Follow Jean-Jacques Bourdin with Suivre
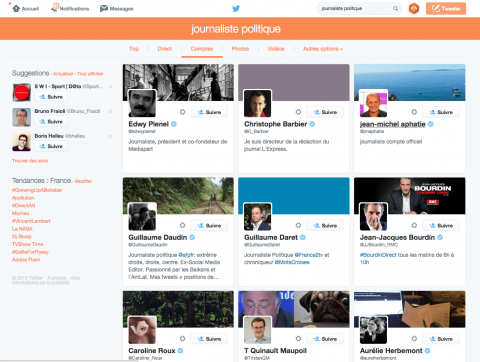The image size is (480, 362). (441, 225)
